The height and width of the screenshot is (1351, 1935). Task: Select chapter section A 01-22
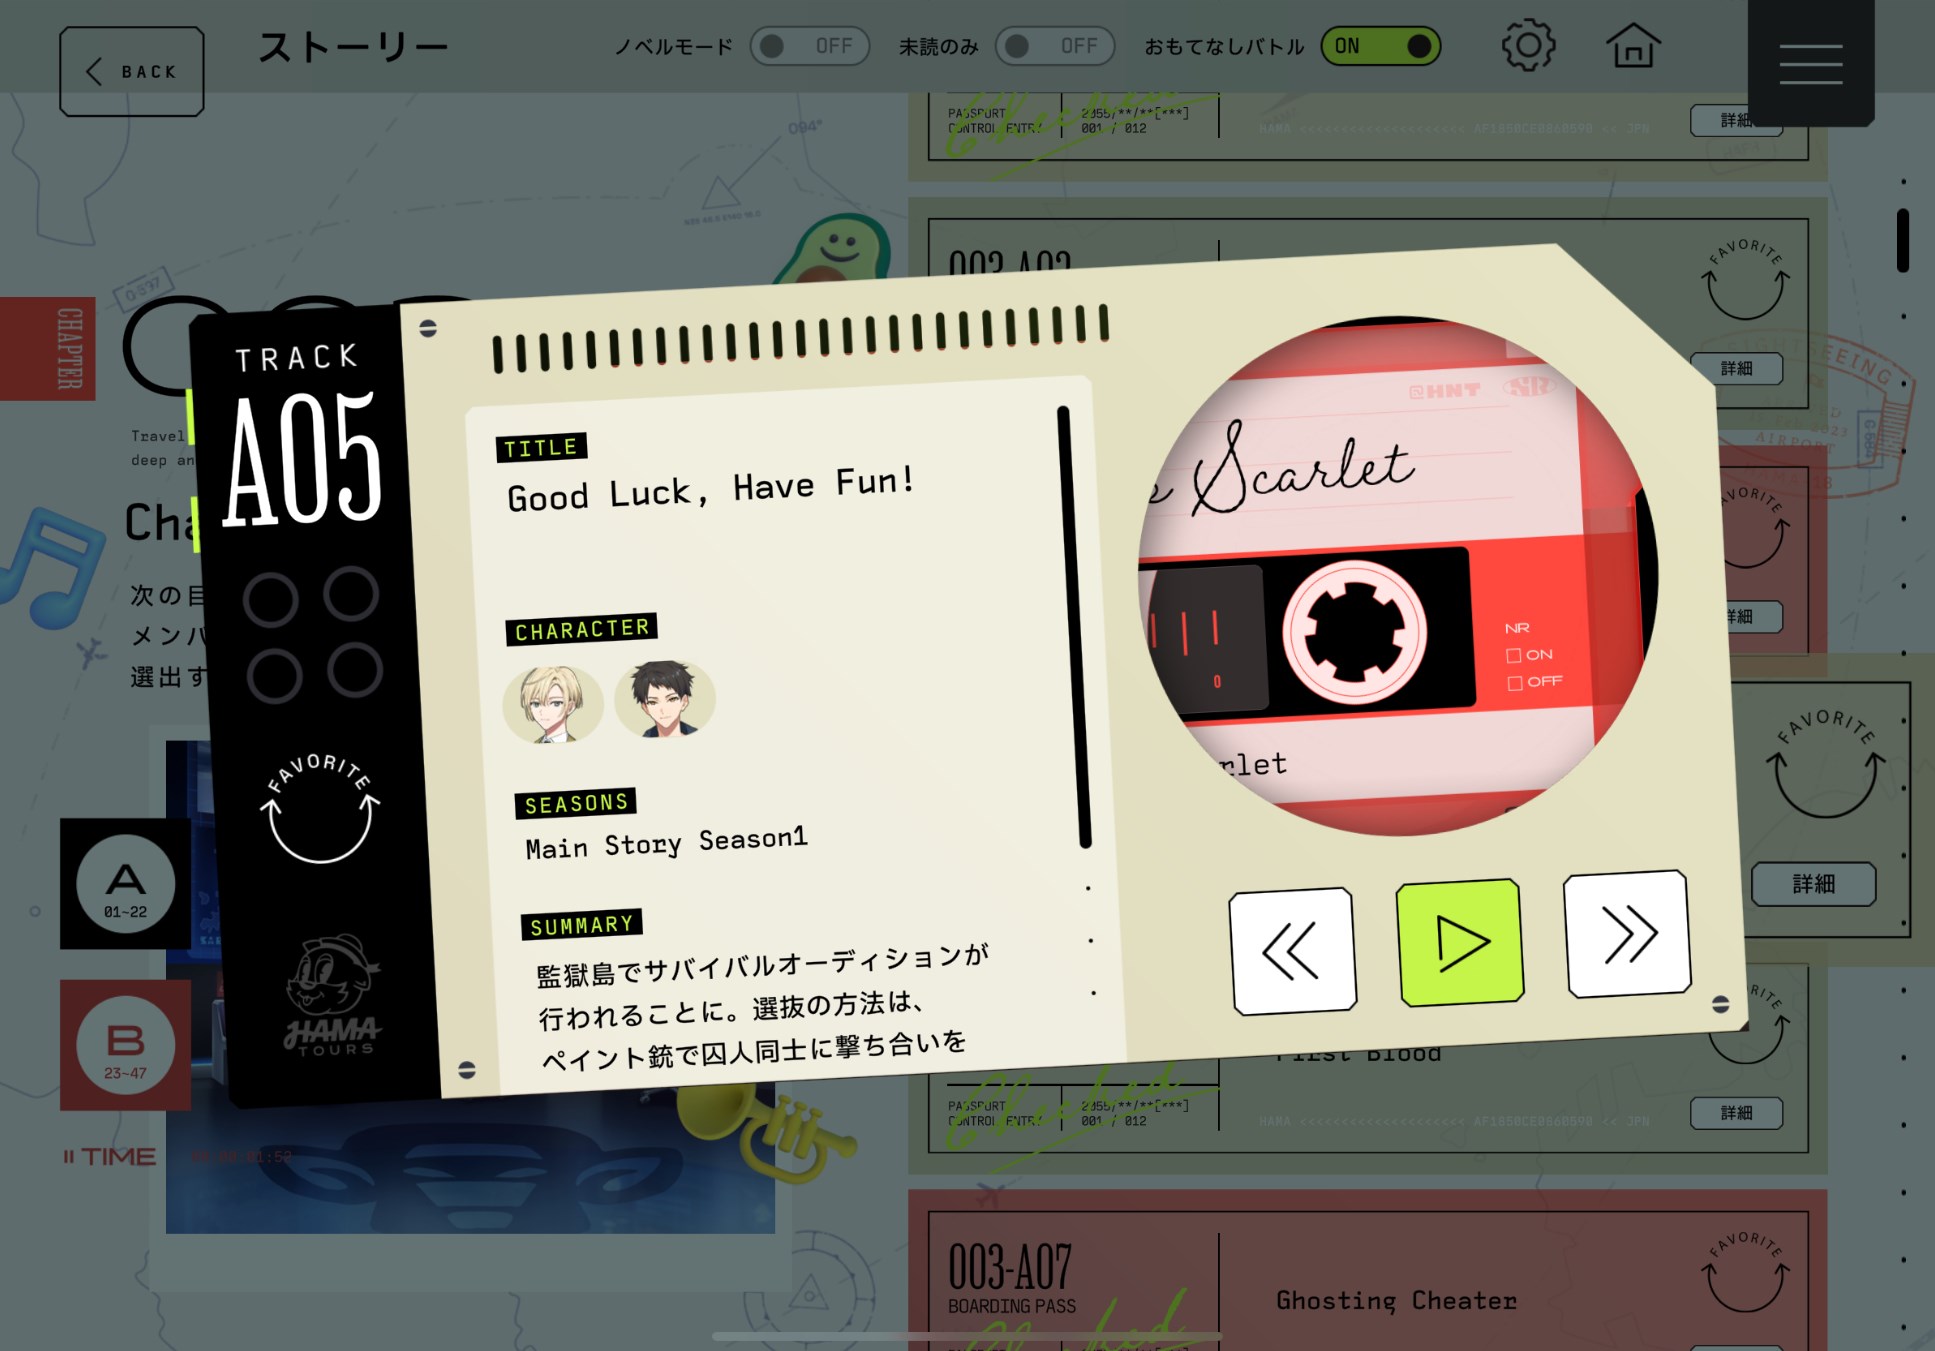pos(125,884)
